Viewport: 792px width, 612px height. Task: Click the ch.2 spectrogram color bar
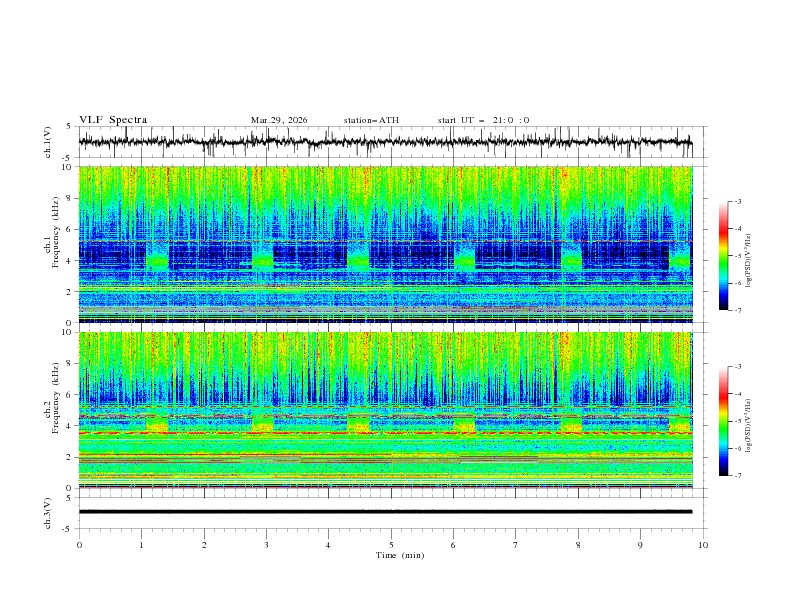click(723, 421)
